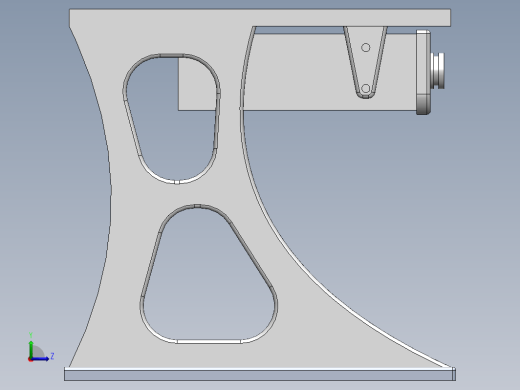Select the flat base plate at the bottom
Screen dimensions: 520x390
[260, 374]
